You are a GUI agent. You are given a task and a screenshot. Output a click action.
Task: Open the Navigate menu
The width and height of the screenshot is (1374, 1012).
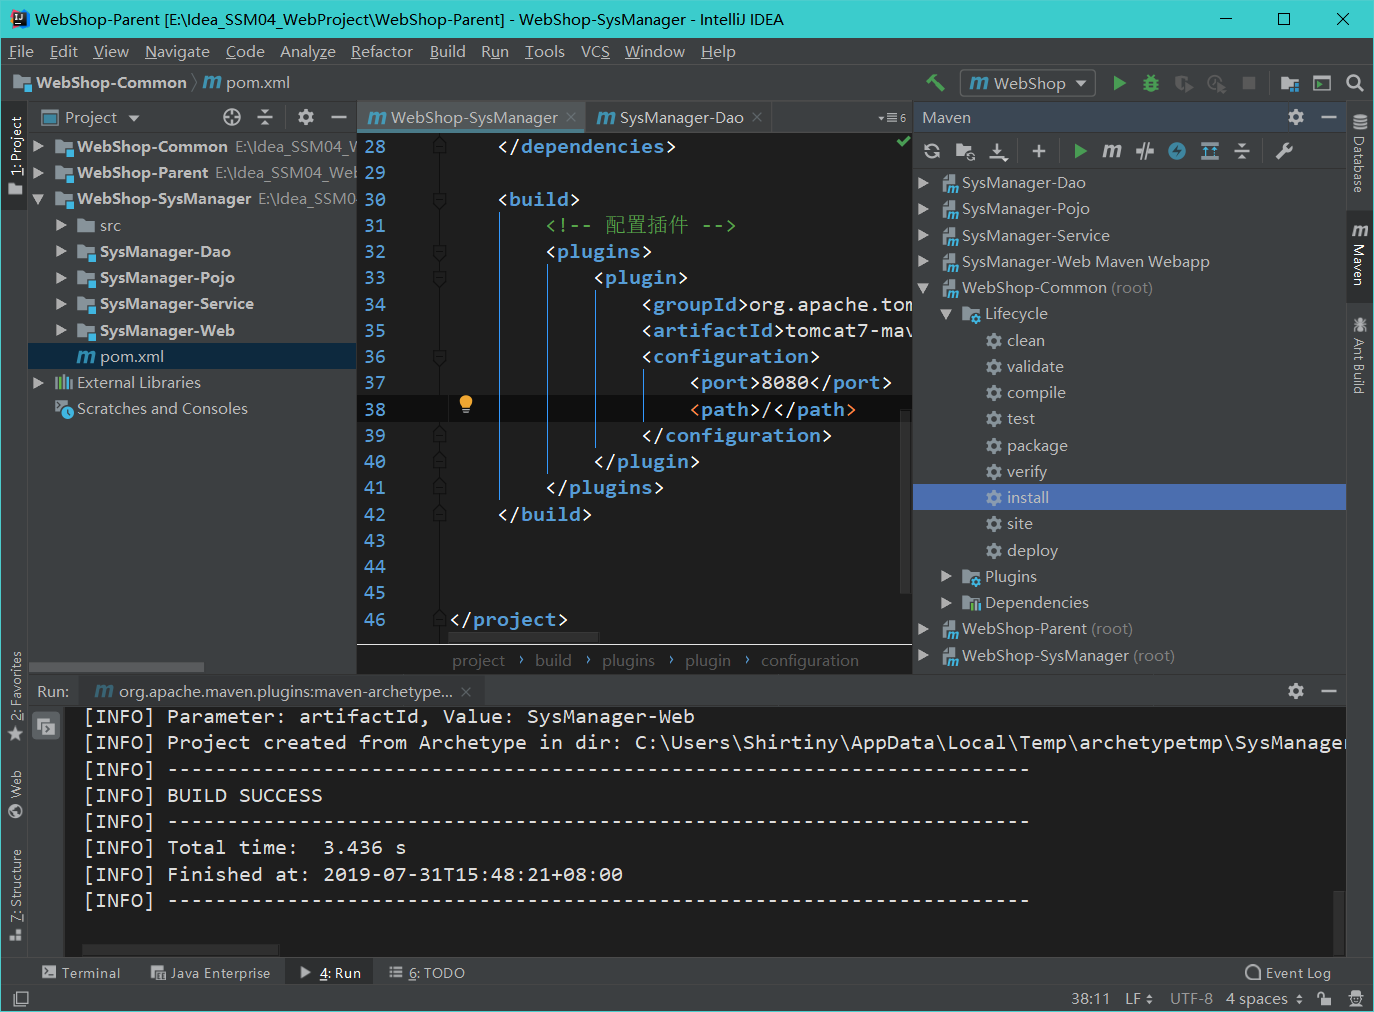(177, 51)
